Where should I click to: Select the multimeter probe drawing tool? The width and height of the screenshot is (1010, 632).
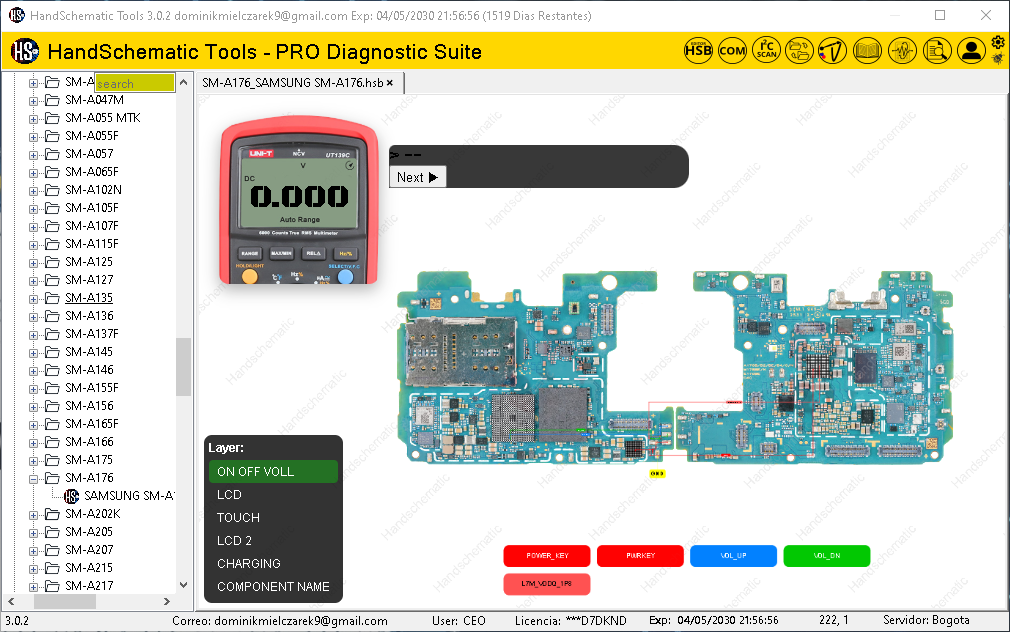832,50
